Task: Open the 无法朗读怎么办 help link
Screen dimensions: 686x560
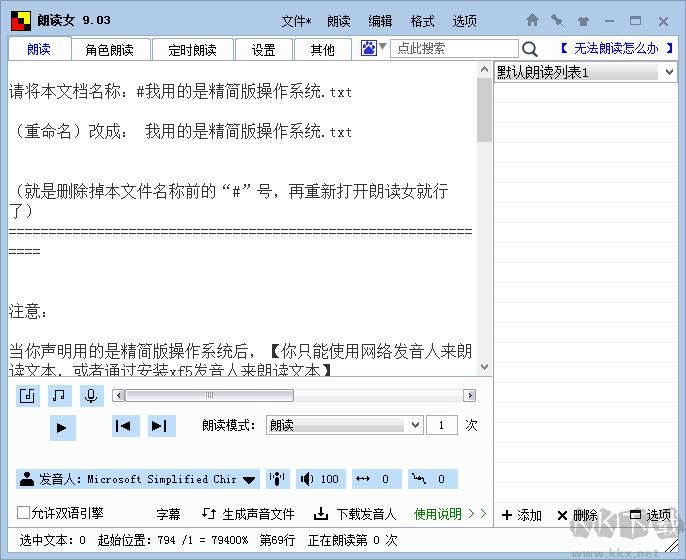Action: [616, 48]
